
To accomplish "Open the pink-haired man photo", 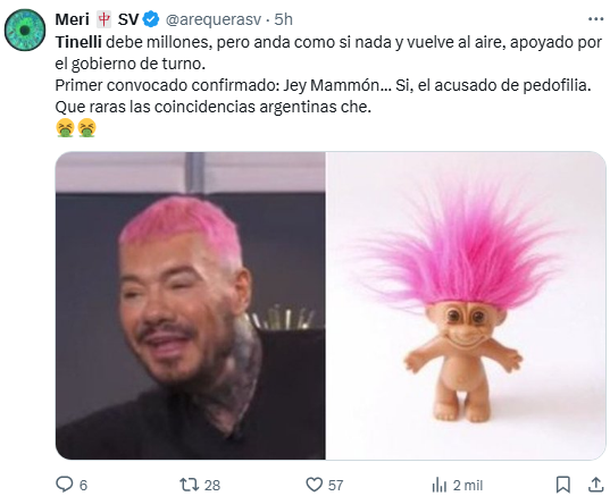I will [x=190, y=306].
